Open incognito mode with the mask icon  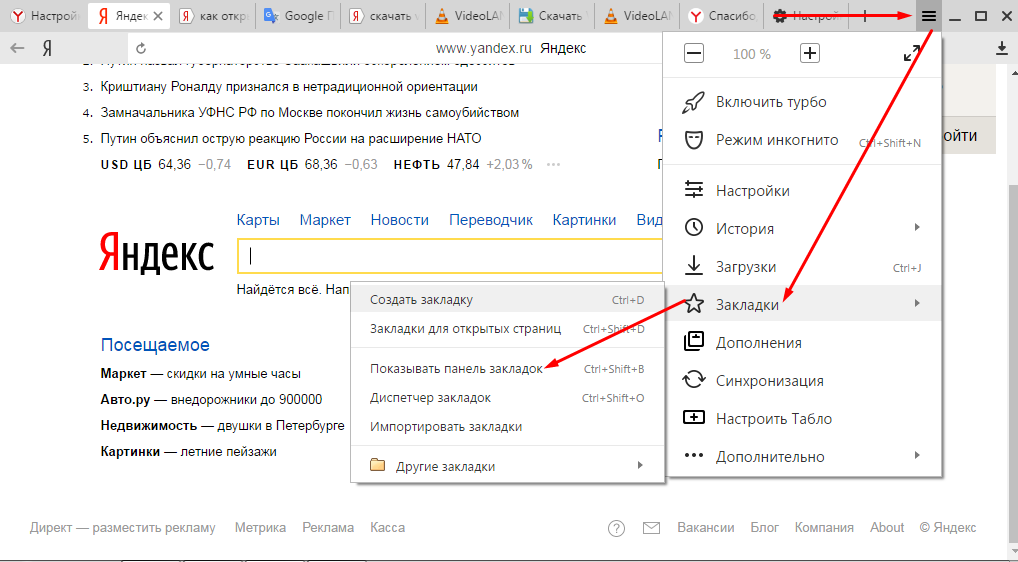(x=776, y=140)
